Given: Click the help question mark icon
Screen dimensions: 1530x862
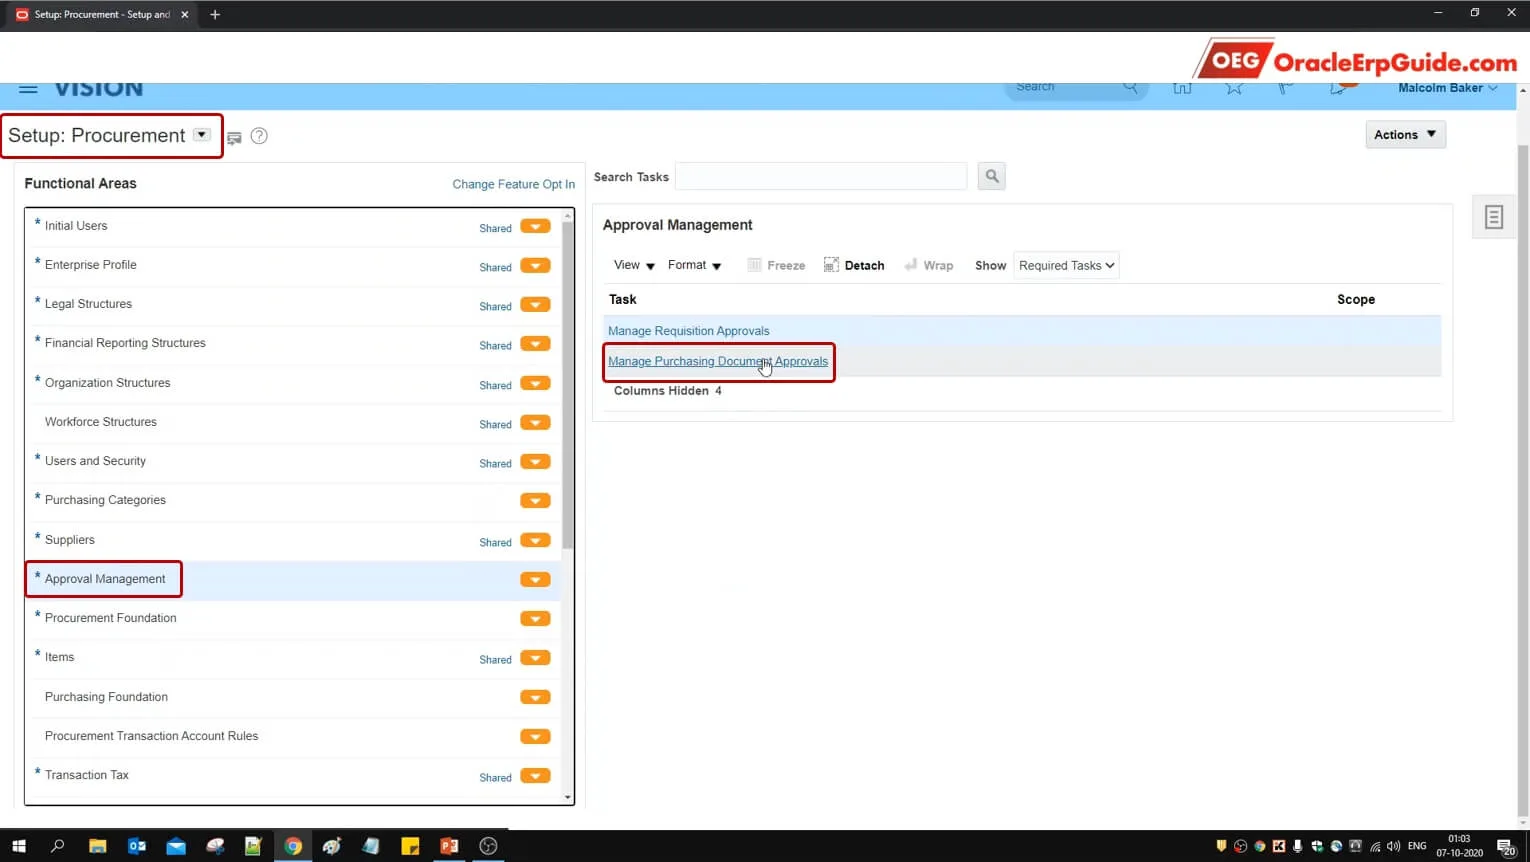Looking at the screenshot, I should 259,136.
